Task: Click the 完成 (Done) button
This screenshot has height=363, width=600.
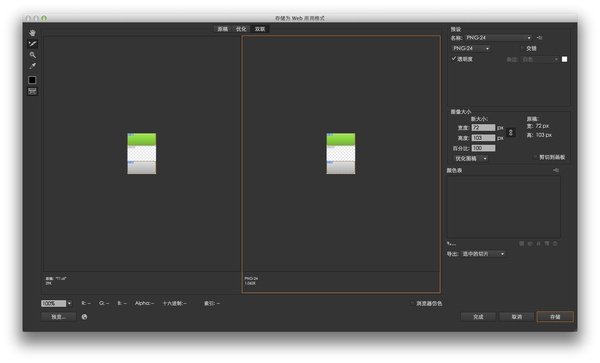Action: [x=478, y=317]
